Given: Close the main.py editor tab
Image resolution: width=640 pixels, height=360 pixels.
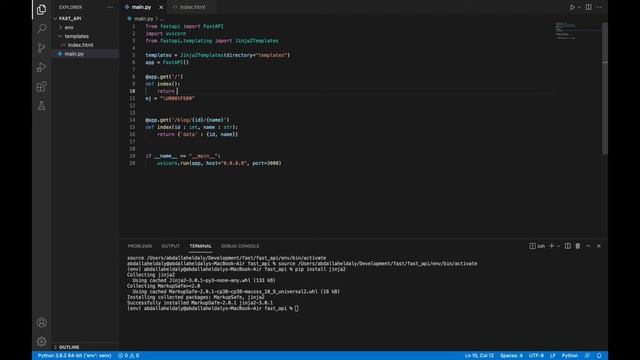Looking at the screenshot, I should 161,7.
